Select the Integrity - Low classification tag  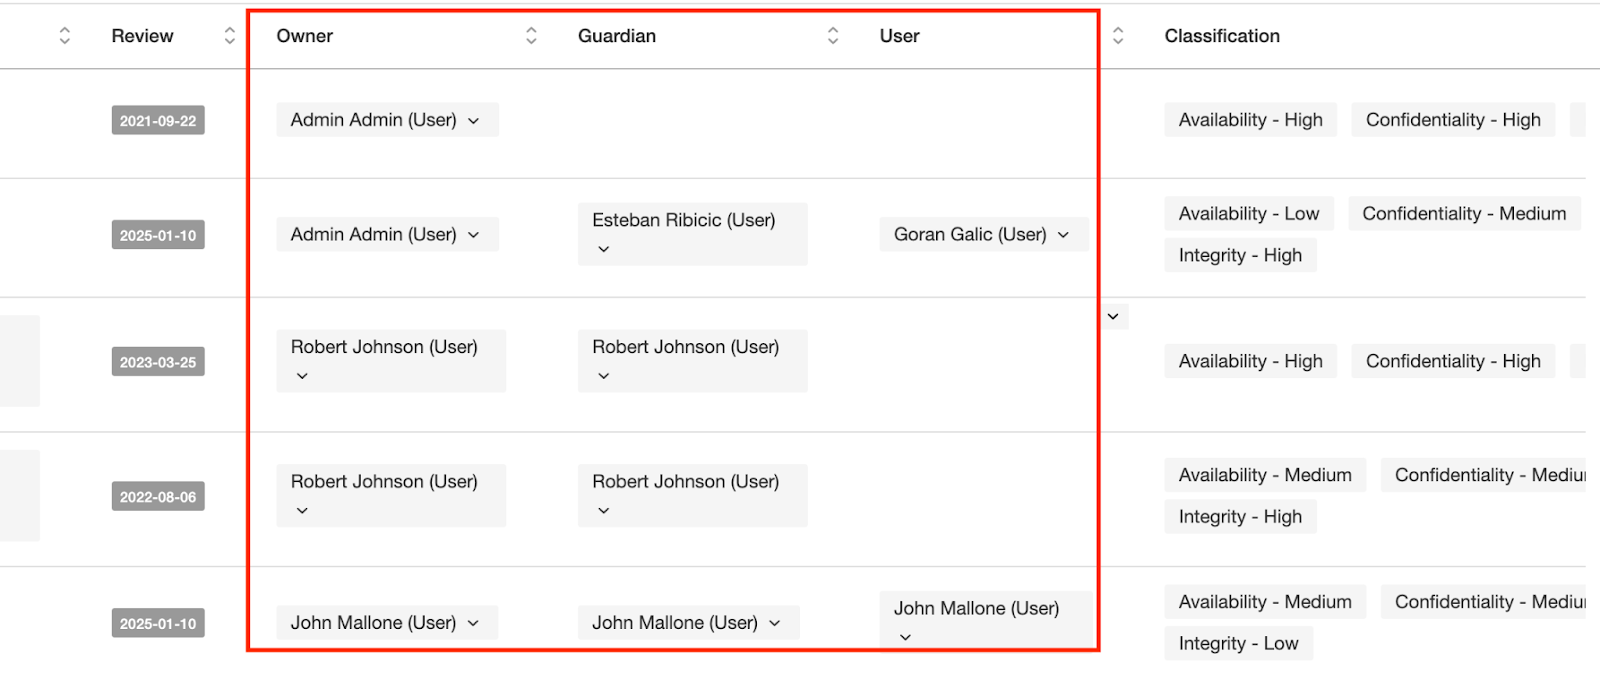pos(1238,644)
